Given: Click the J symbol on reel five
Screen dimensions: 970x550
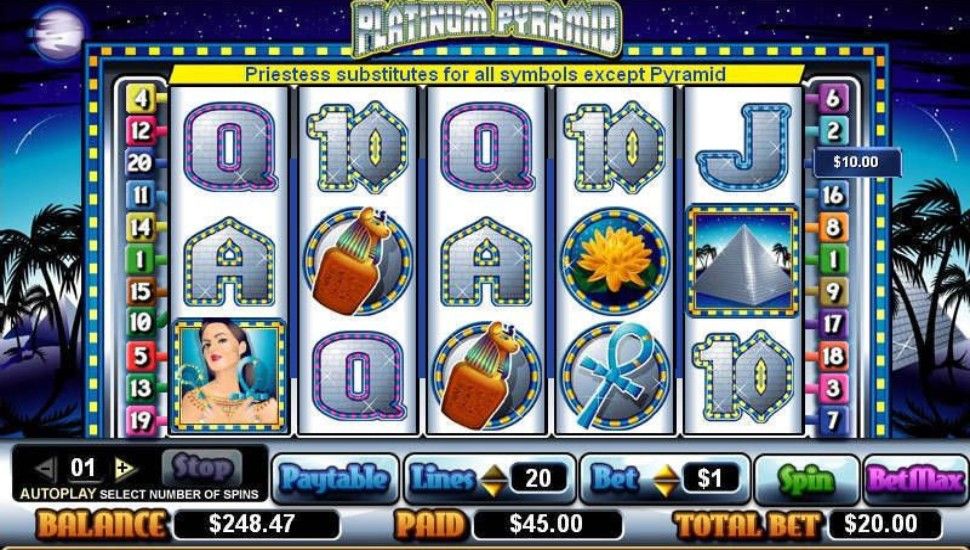Looking at the screenshot, I should (x=744, y=147).
